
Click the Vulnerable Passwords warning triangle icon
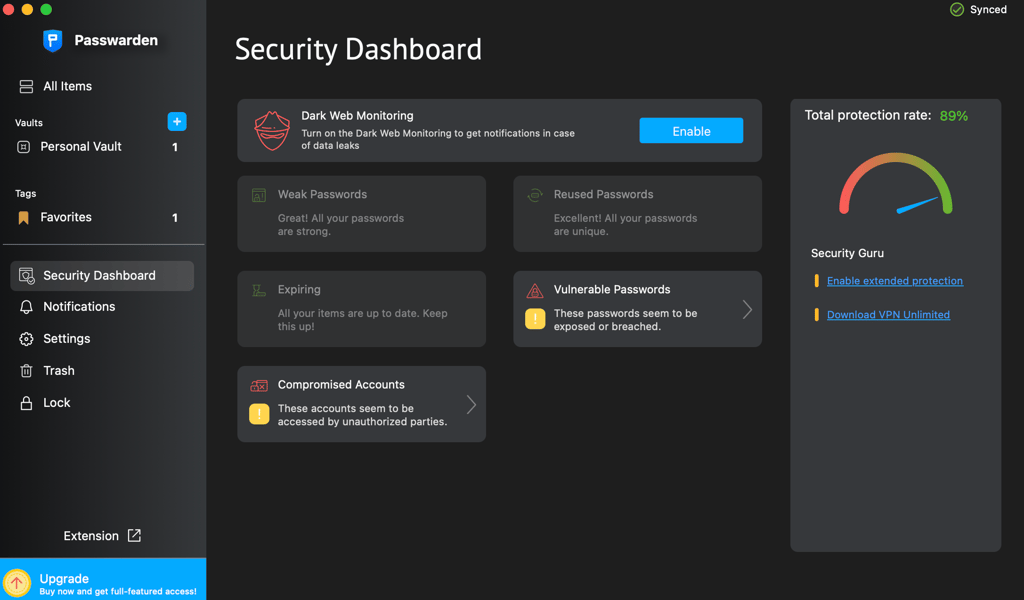(535, 290)
